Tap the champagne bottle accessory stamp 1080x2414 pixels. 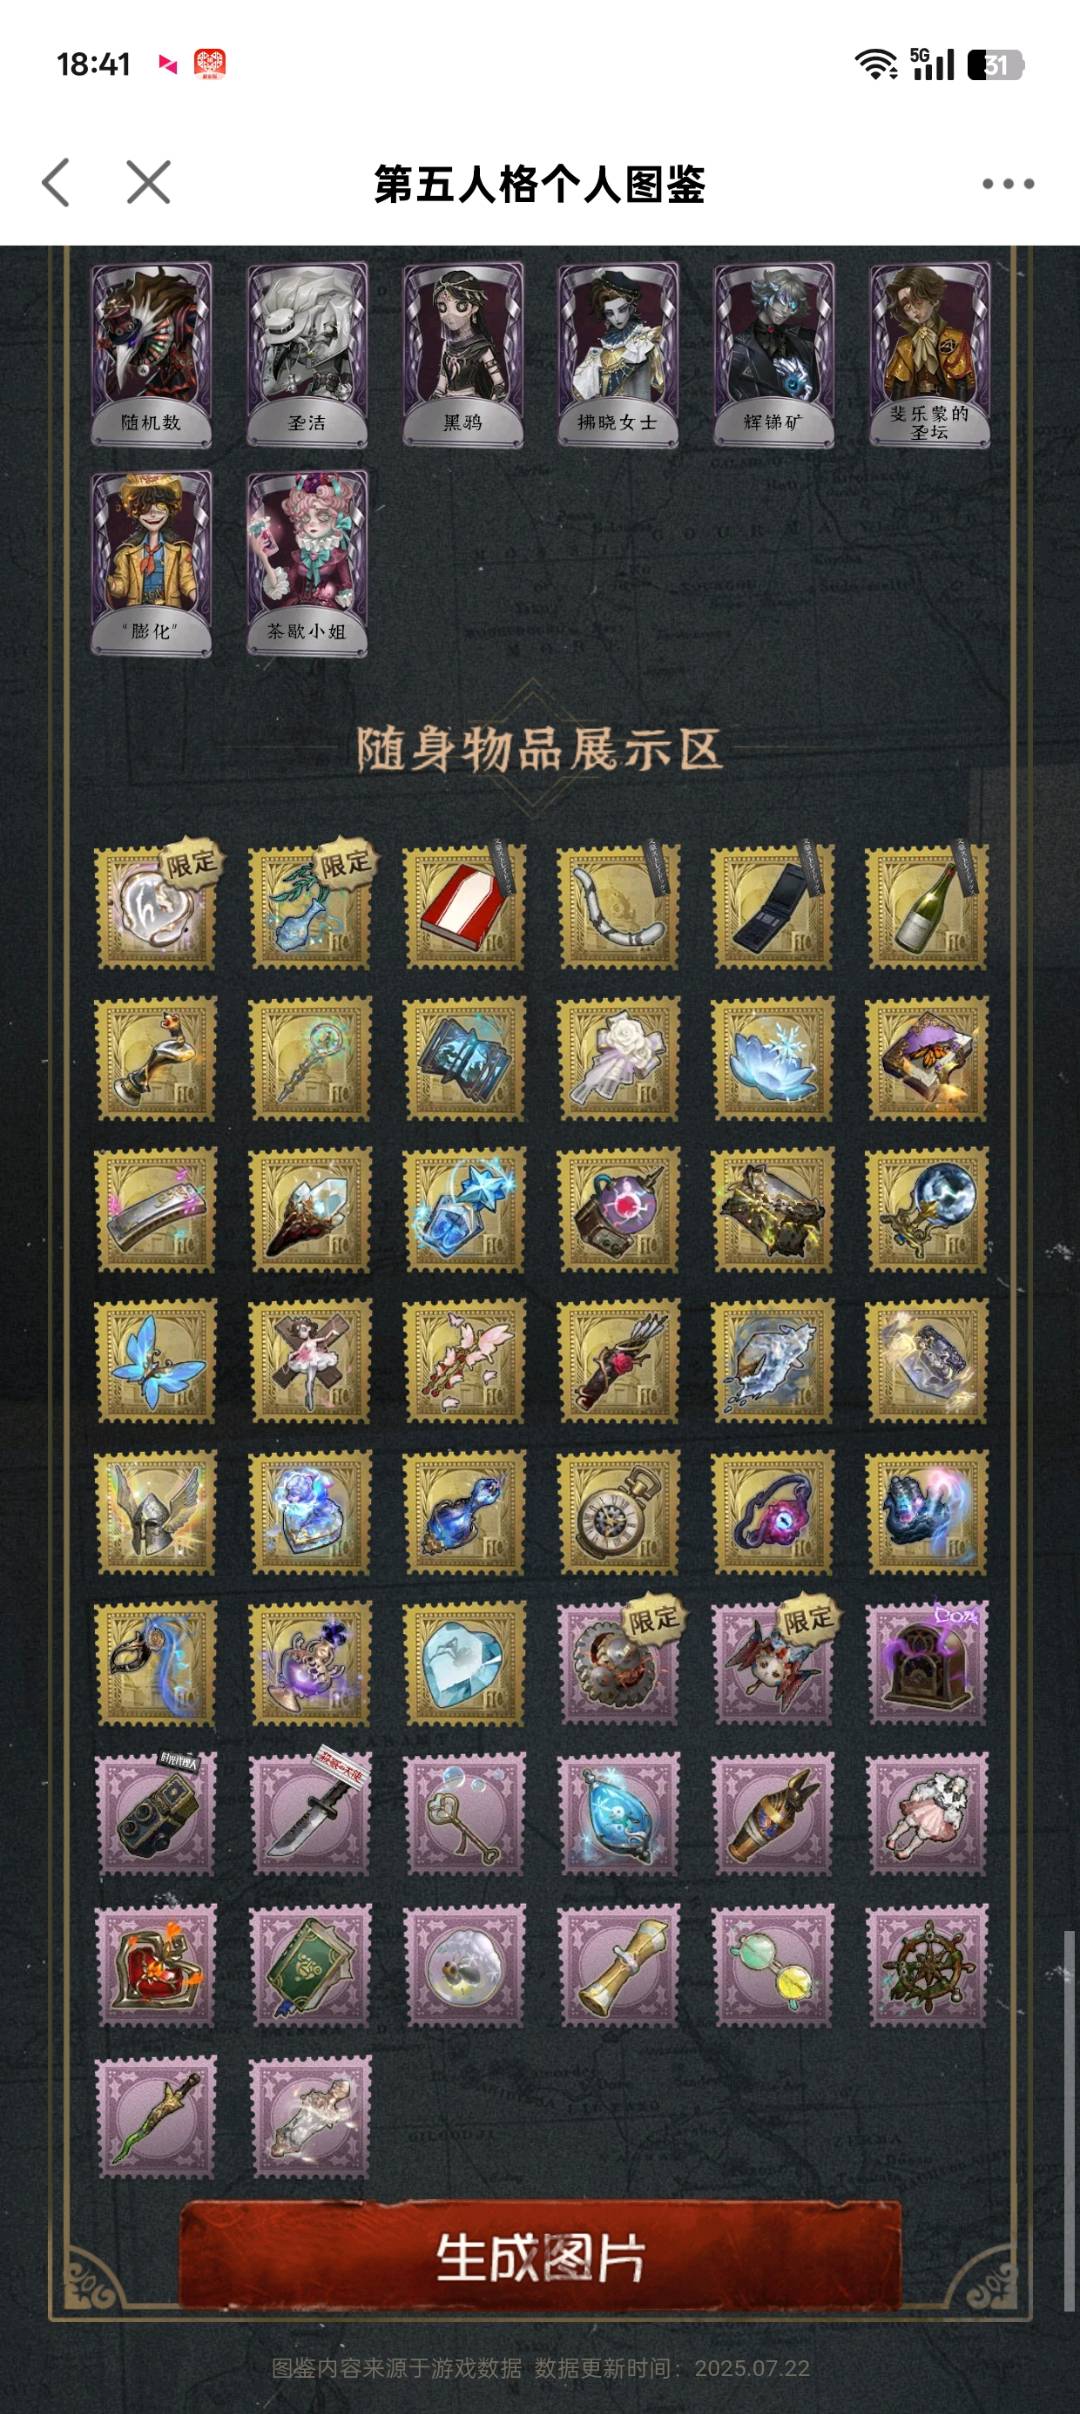(x=927, y=908)
